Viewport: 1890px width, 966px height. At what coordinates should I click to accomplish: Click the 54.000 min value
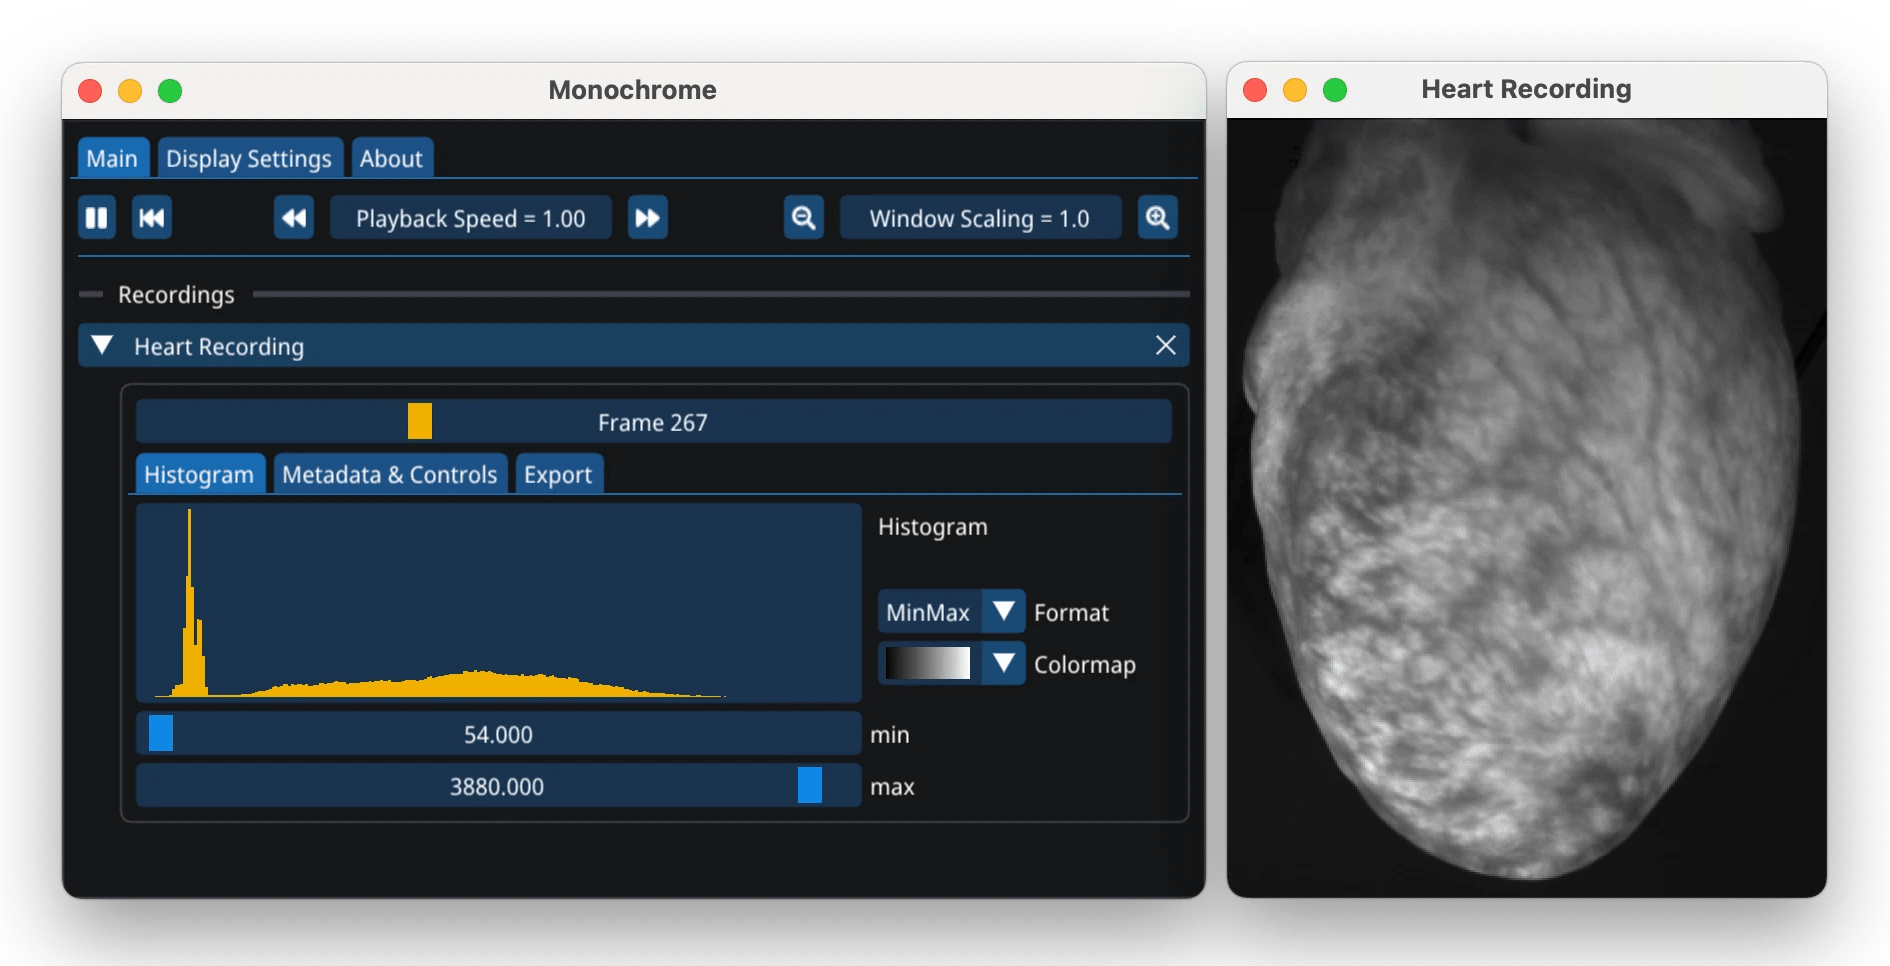click(498, 734)
